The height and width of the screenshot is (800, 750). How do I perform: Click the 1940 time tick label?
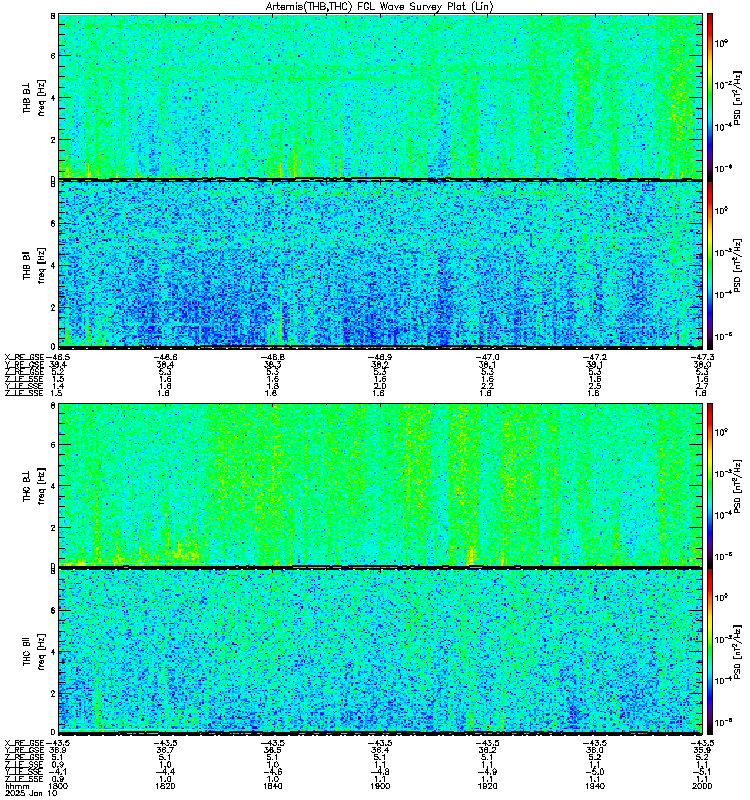click(x=594, y=786)
